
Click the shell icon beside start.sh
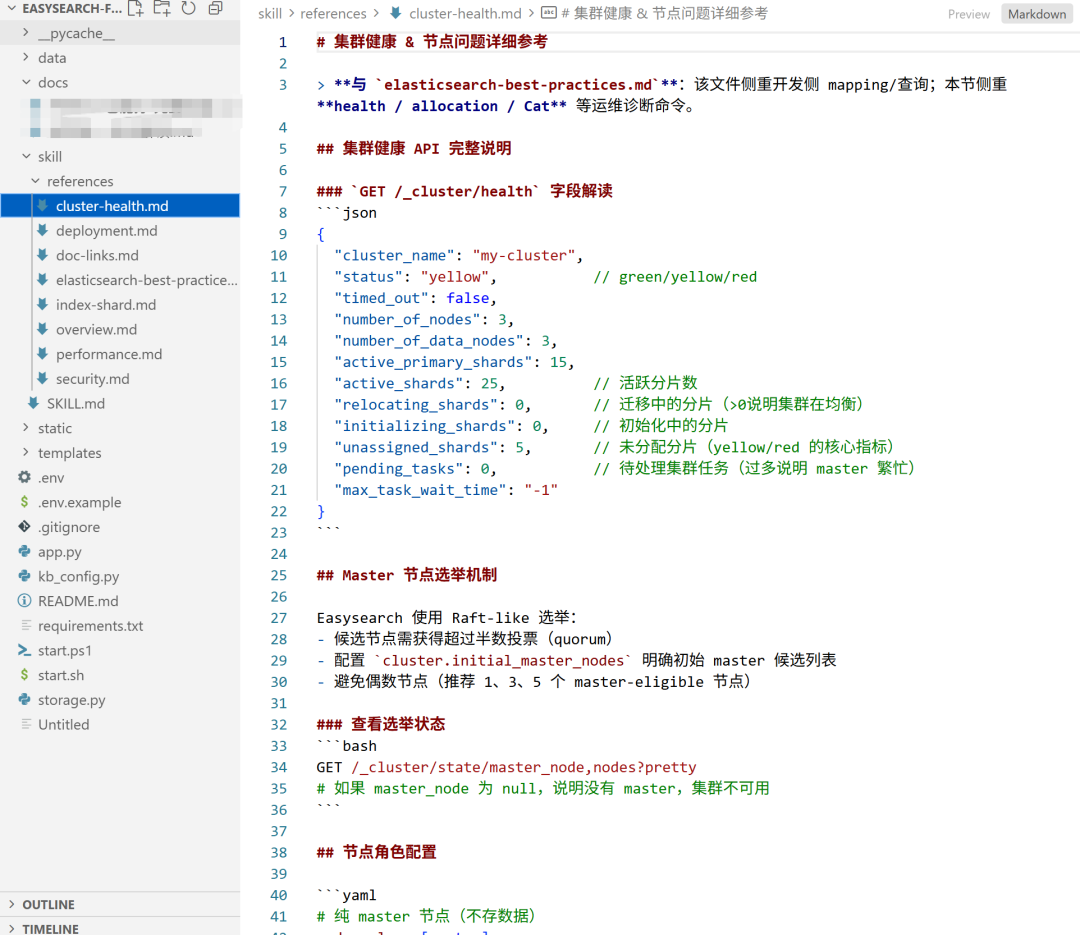[25, 675]
